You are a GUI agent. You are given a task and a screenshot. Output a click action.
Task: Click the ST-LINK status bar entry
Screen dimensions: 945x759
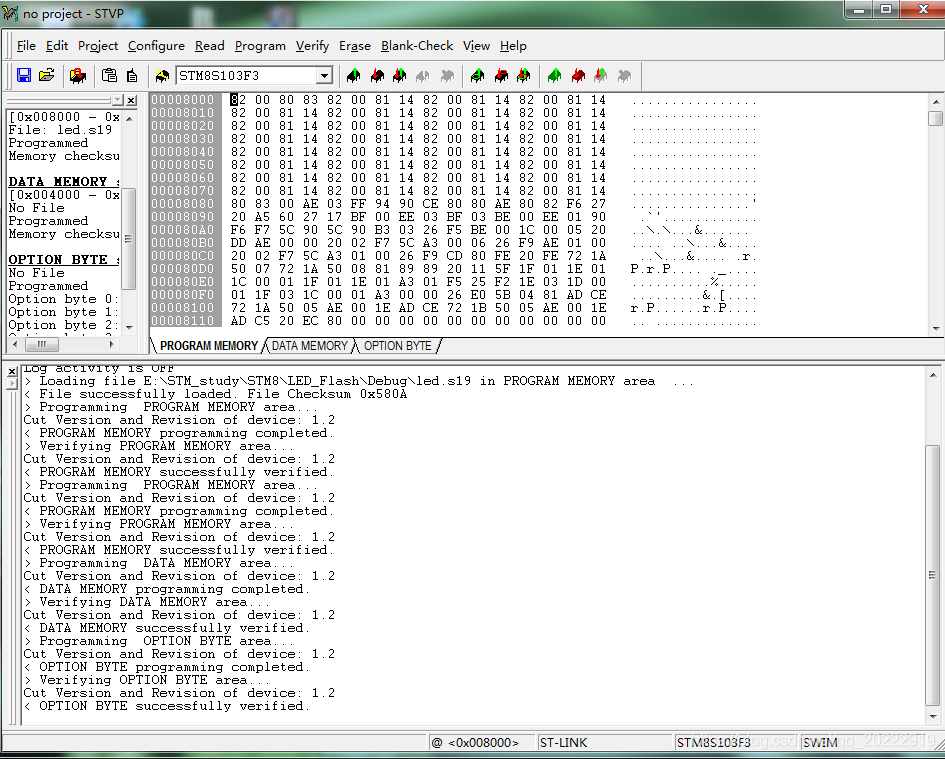click(603, 743)
